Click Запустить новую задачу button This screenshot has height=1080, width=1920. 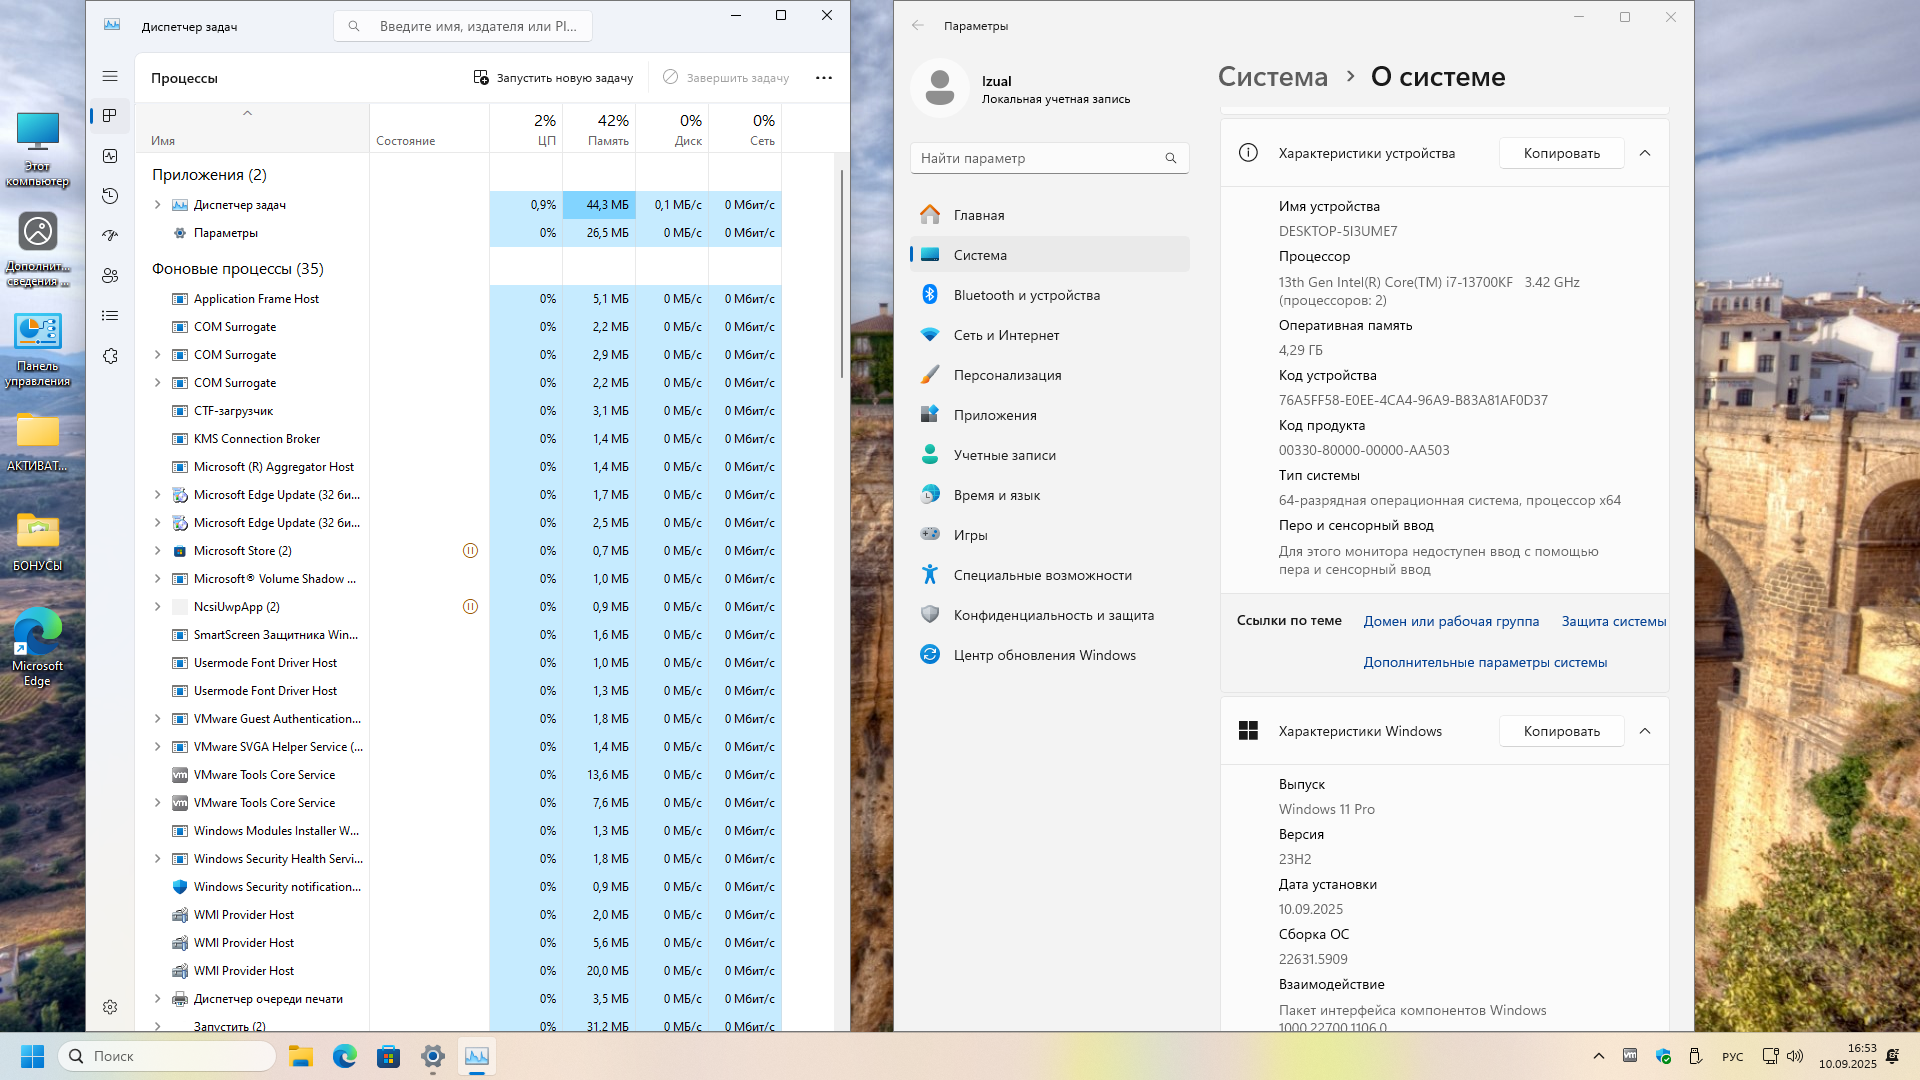(x=553, y=78)
